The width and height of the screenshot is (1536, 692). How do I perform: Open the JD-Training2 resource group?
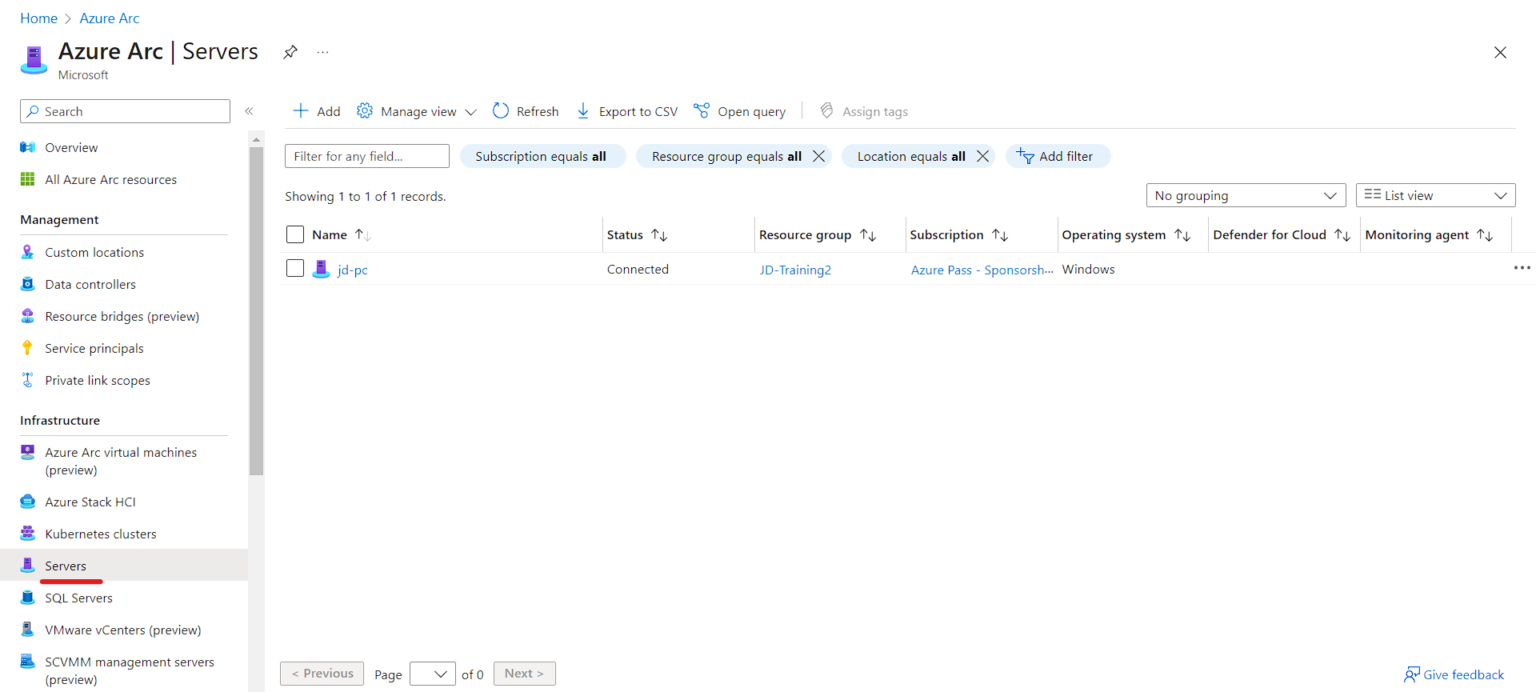click(795, 269)
